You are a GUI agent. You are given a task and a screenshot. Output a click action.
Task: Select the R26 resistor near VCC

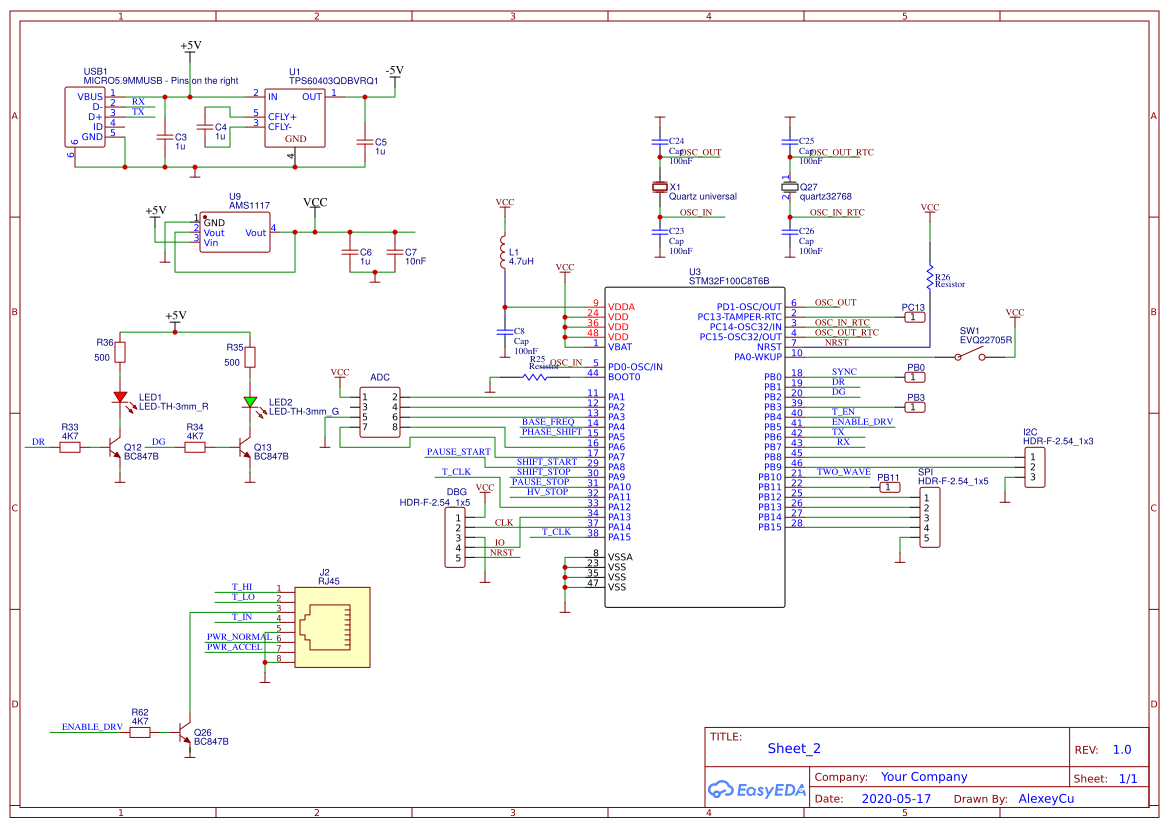pos(932,278)
